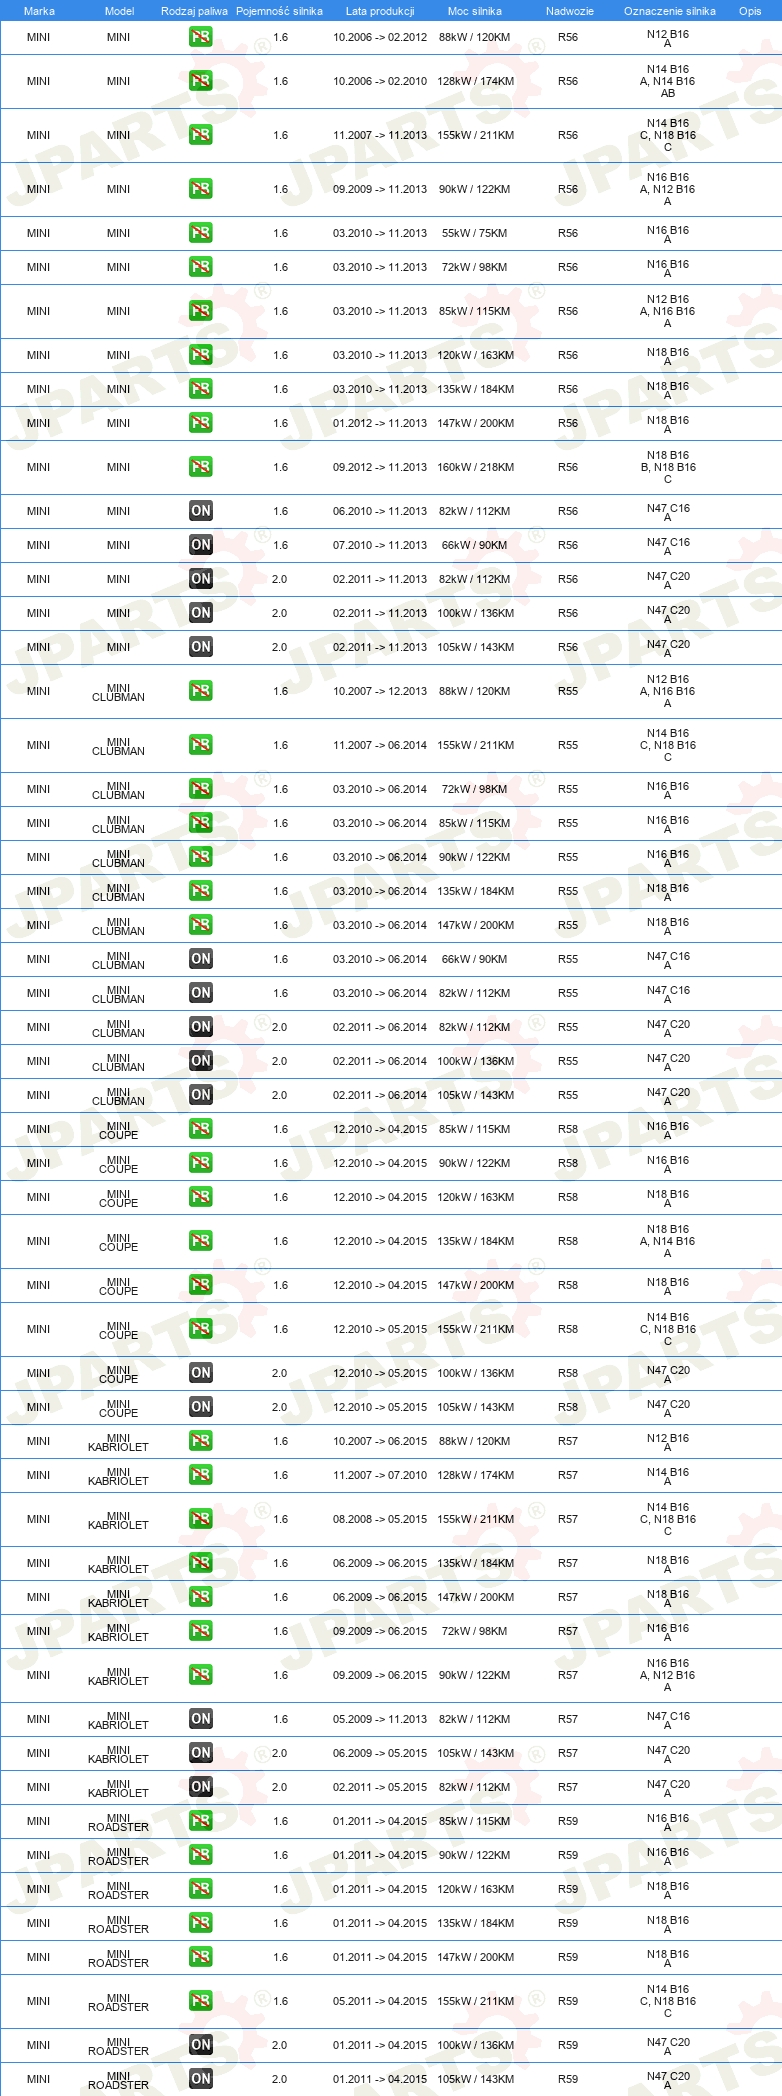Screen dimensions: 782x2096
Task: Click petrol icon in Clubman 88kW / 120KM row
Action: (201, 691)
